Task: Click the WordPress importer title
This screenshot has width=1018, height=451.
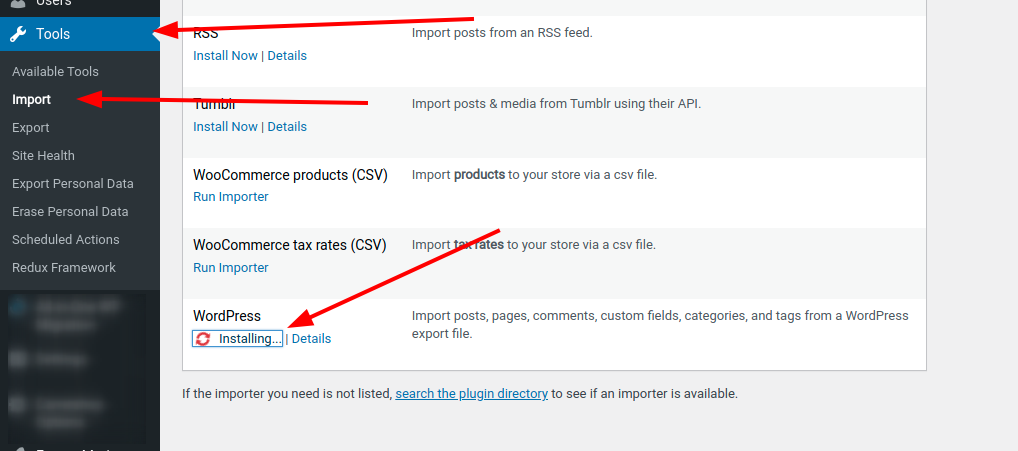Action: (227, 316)
